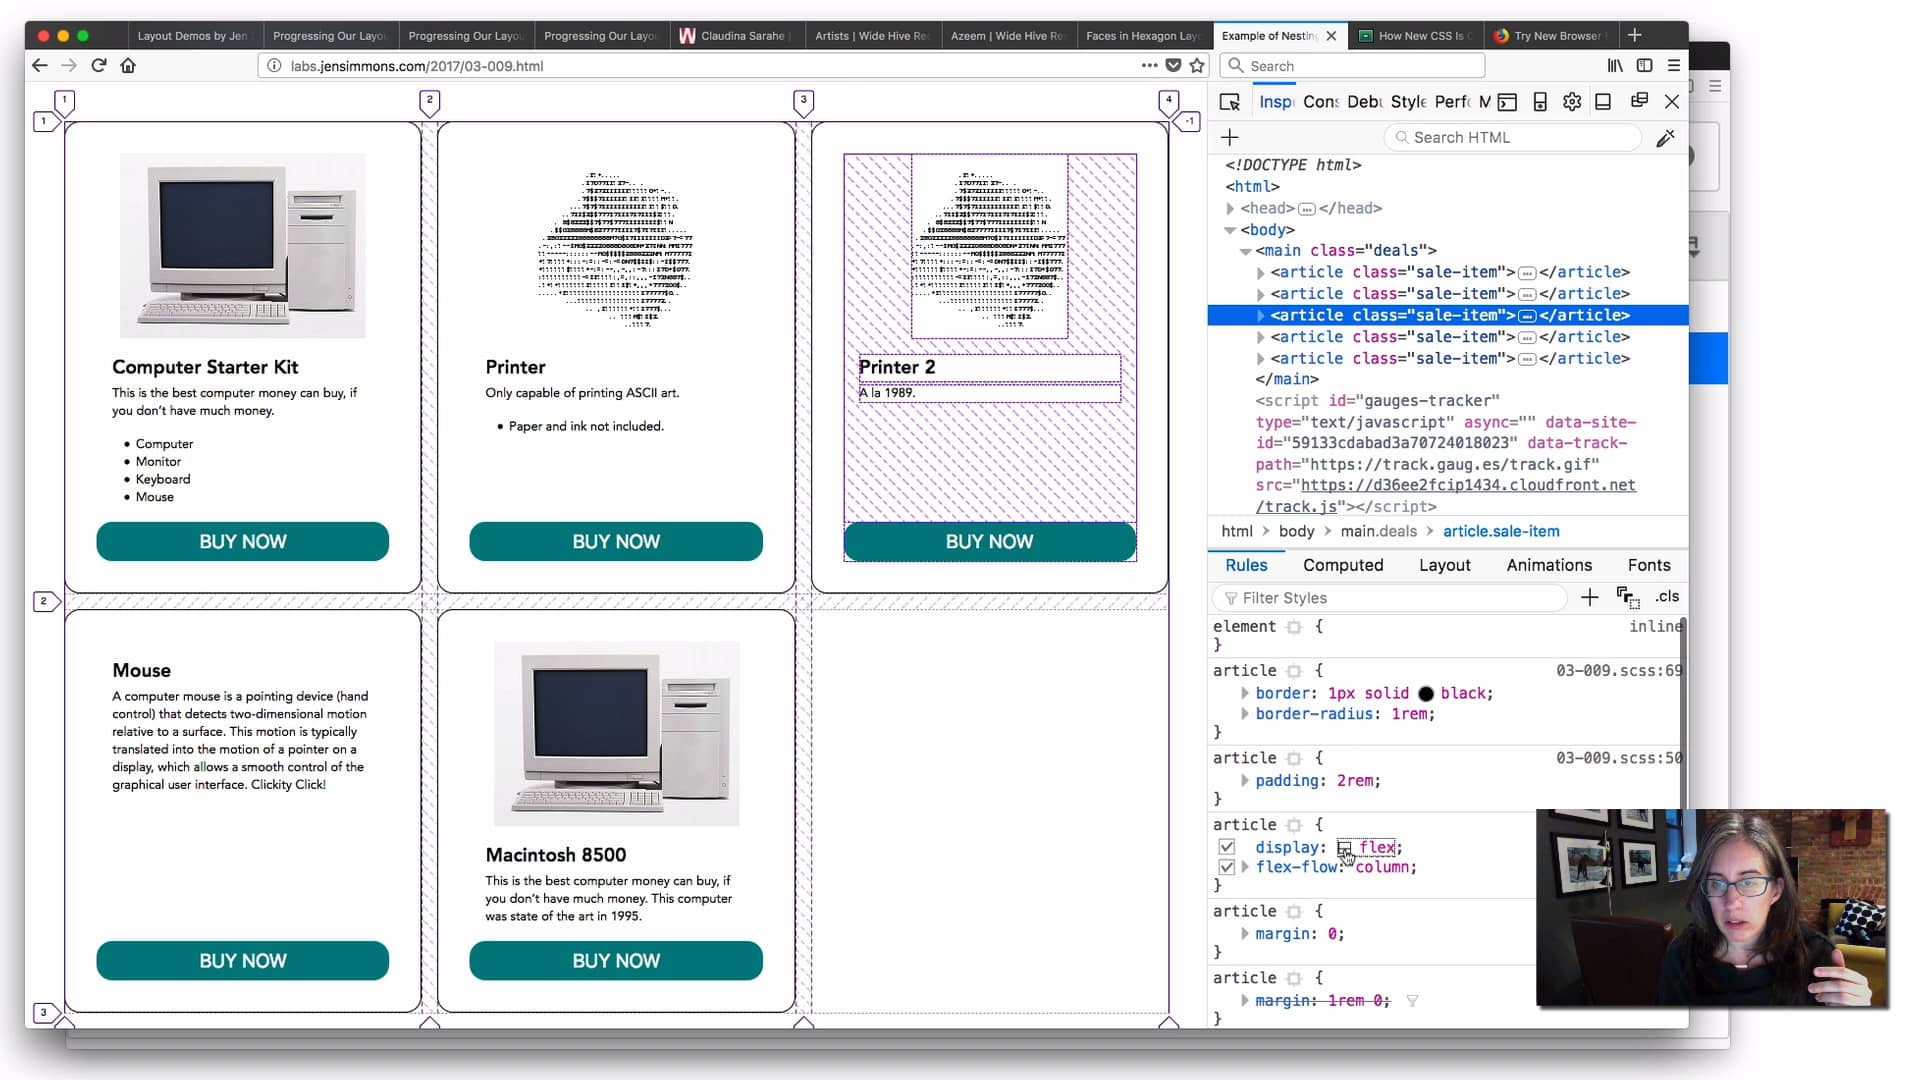Image resolution: width=1920 pixels, height=1080 pixels.
Task: Disable the flex-flow: column property
Action: coord(1228,868)
